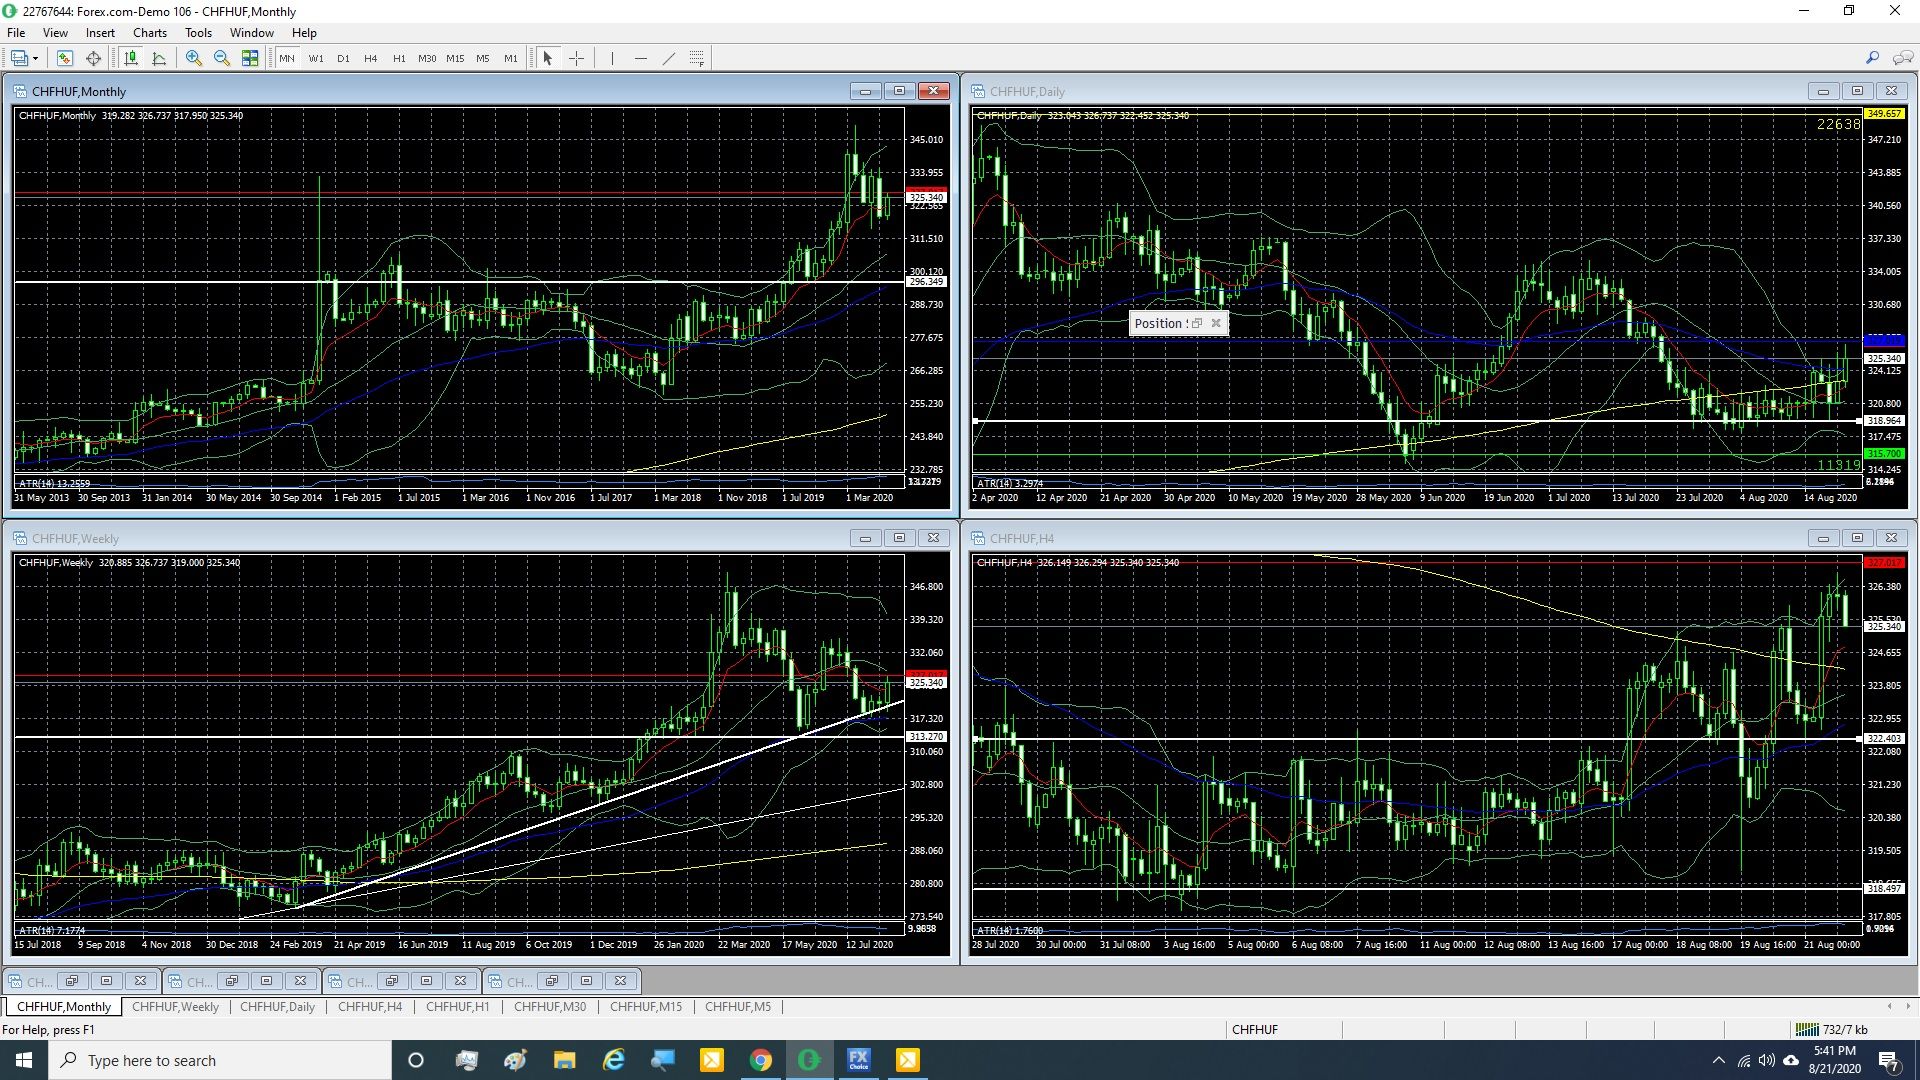Switch to the M5 timeframe button
Viewport: 1920px width, 1080px height.
pos(483,58)
